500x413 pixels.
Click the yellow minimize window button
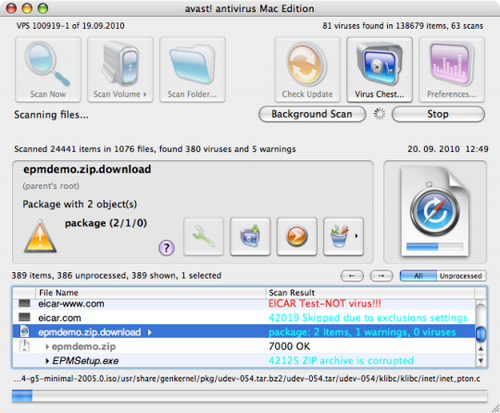click(x=27, y=8)
